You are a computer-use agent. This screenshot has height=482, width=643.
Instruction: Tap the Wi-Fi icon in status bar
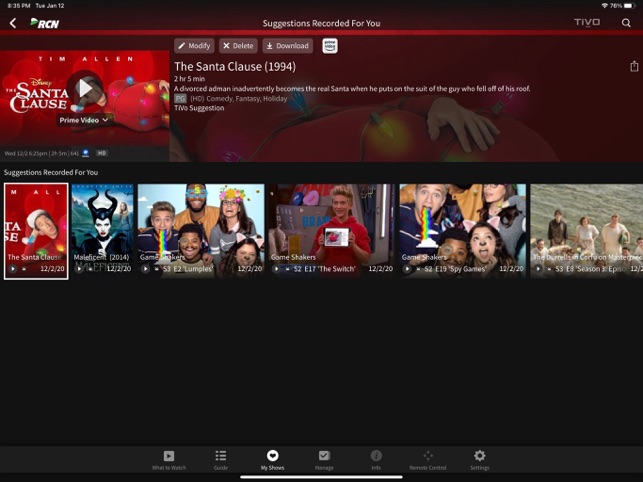tap(605, 6)
